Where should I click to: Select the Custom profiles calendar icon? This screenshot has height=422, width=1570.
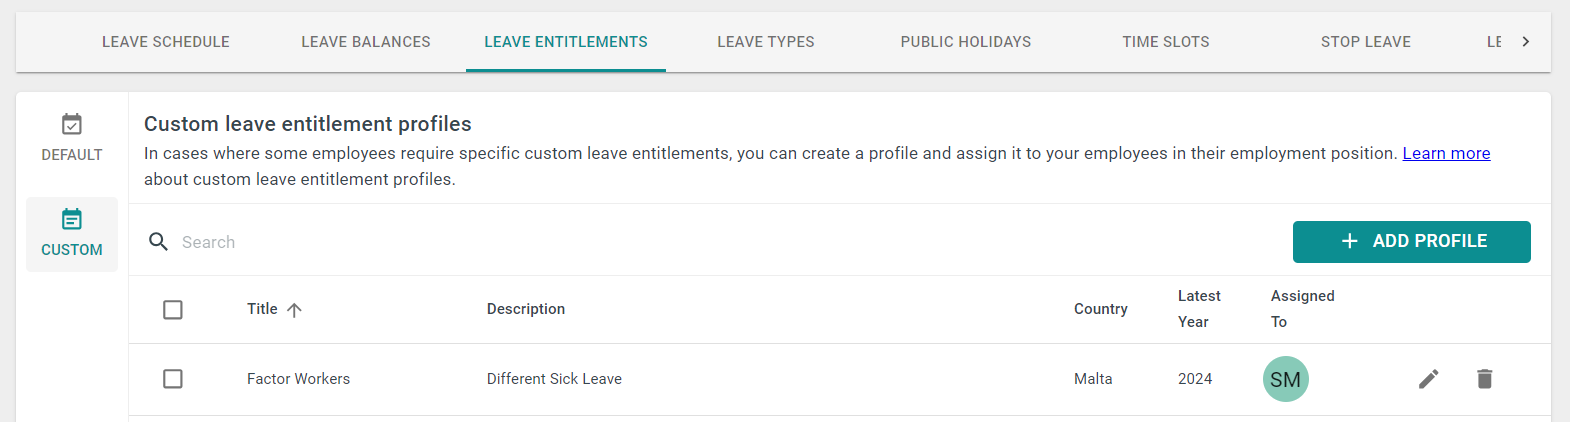coord(72,219)
